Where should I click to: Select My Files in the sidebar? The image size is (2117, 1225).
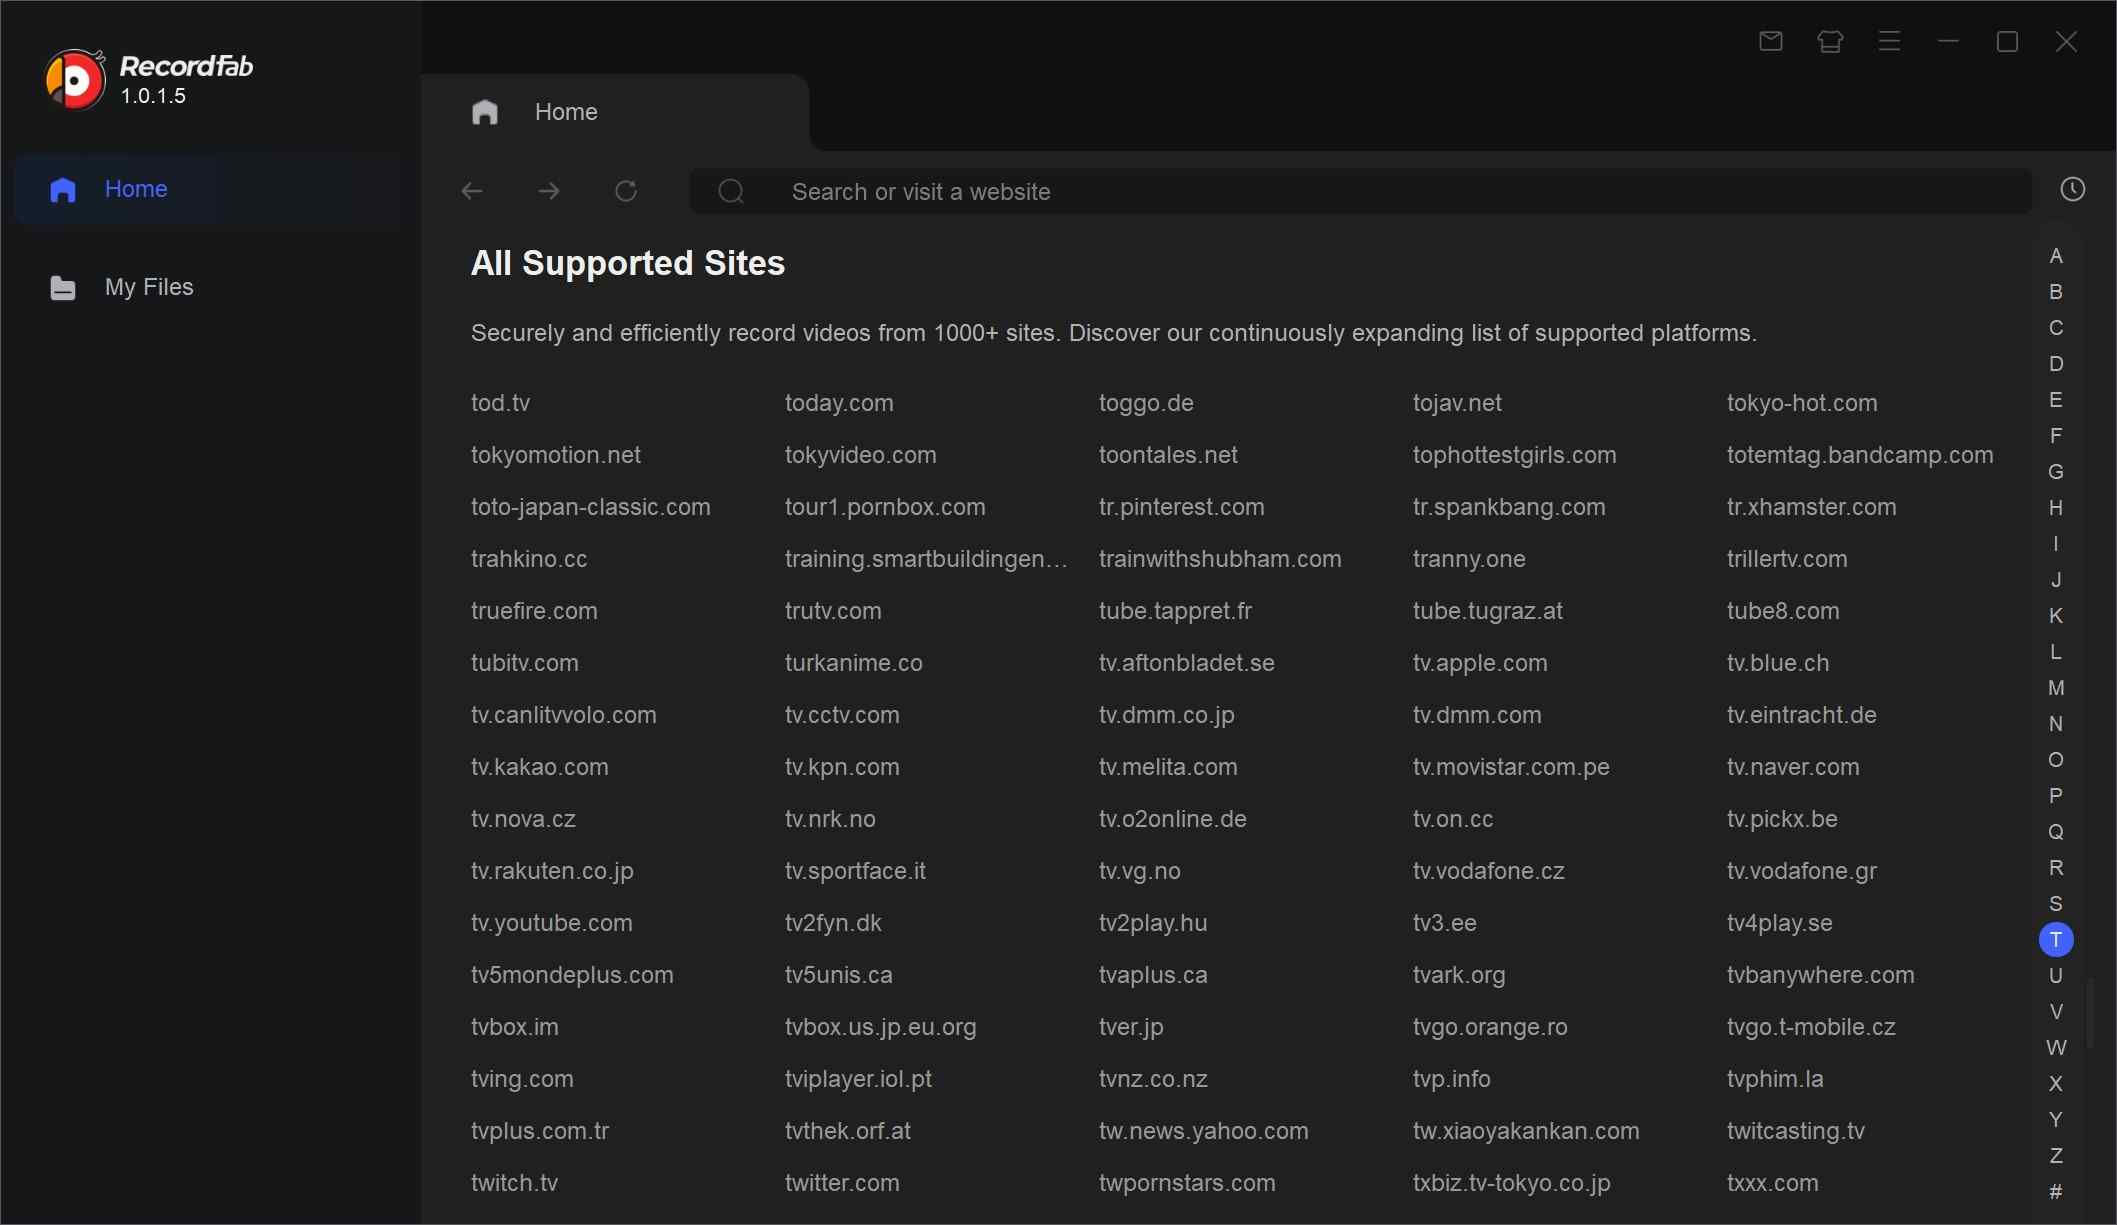(148, 287)
